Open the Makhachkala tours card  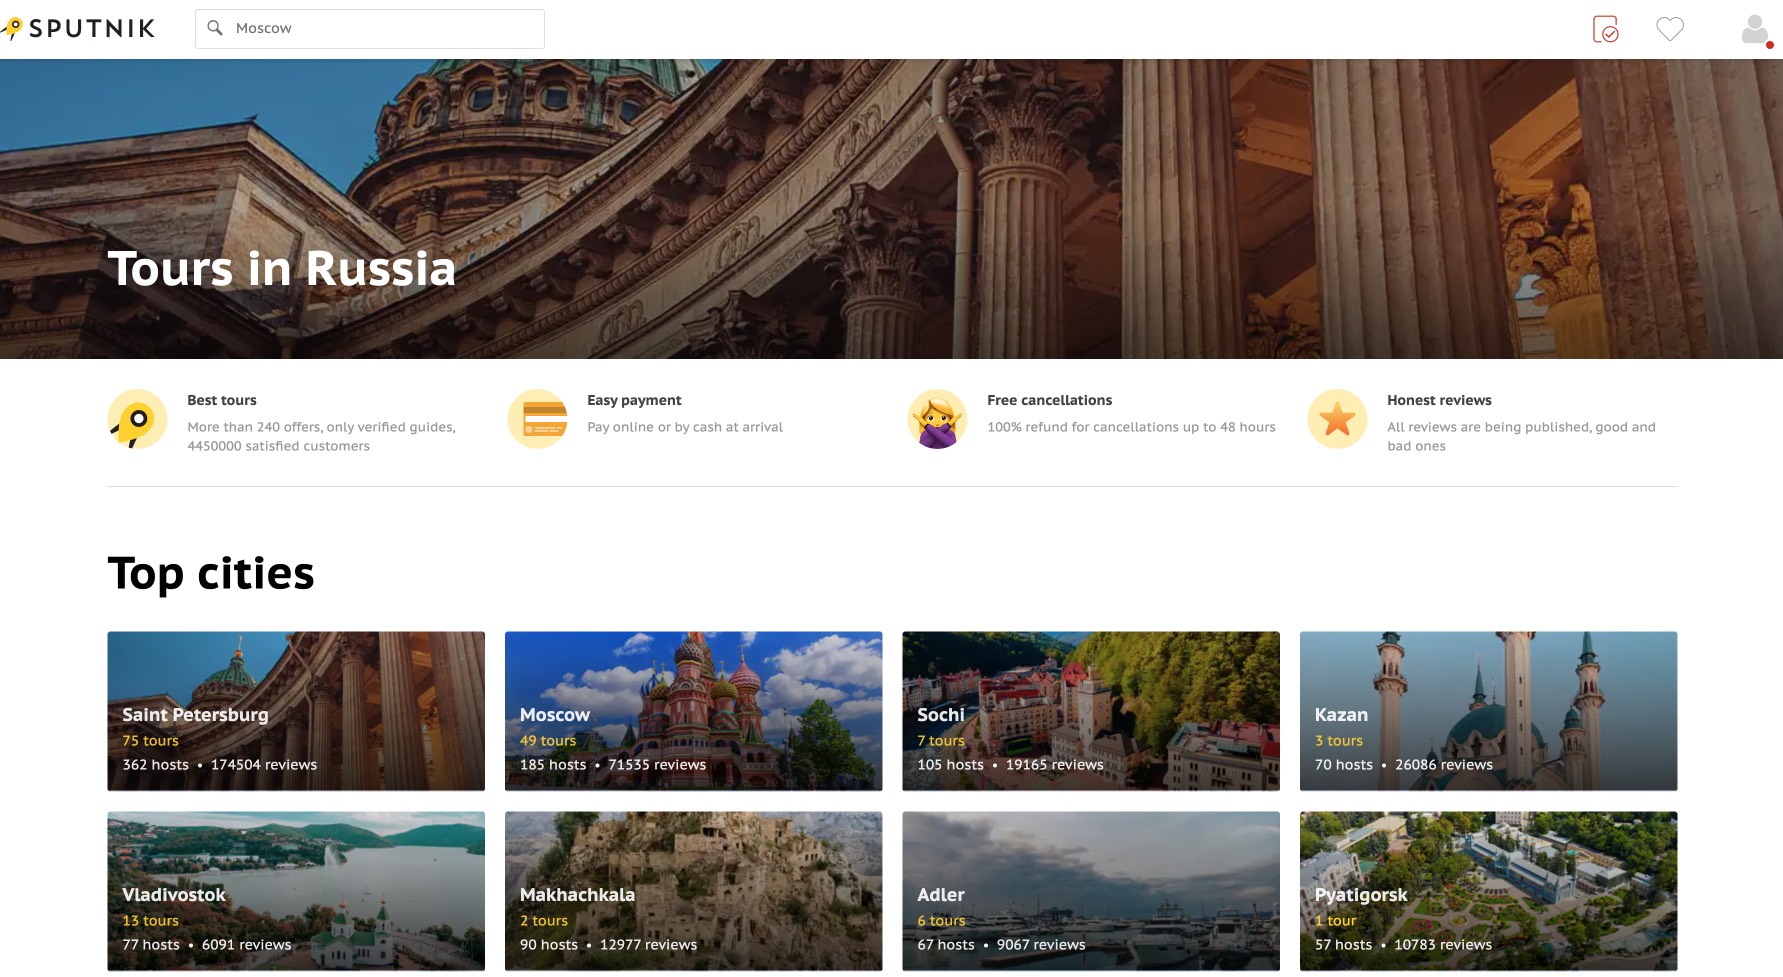click(x=693, y=890)
